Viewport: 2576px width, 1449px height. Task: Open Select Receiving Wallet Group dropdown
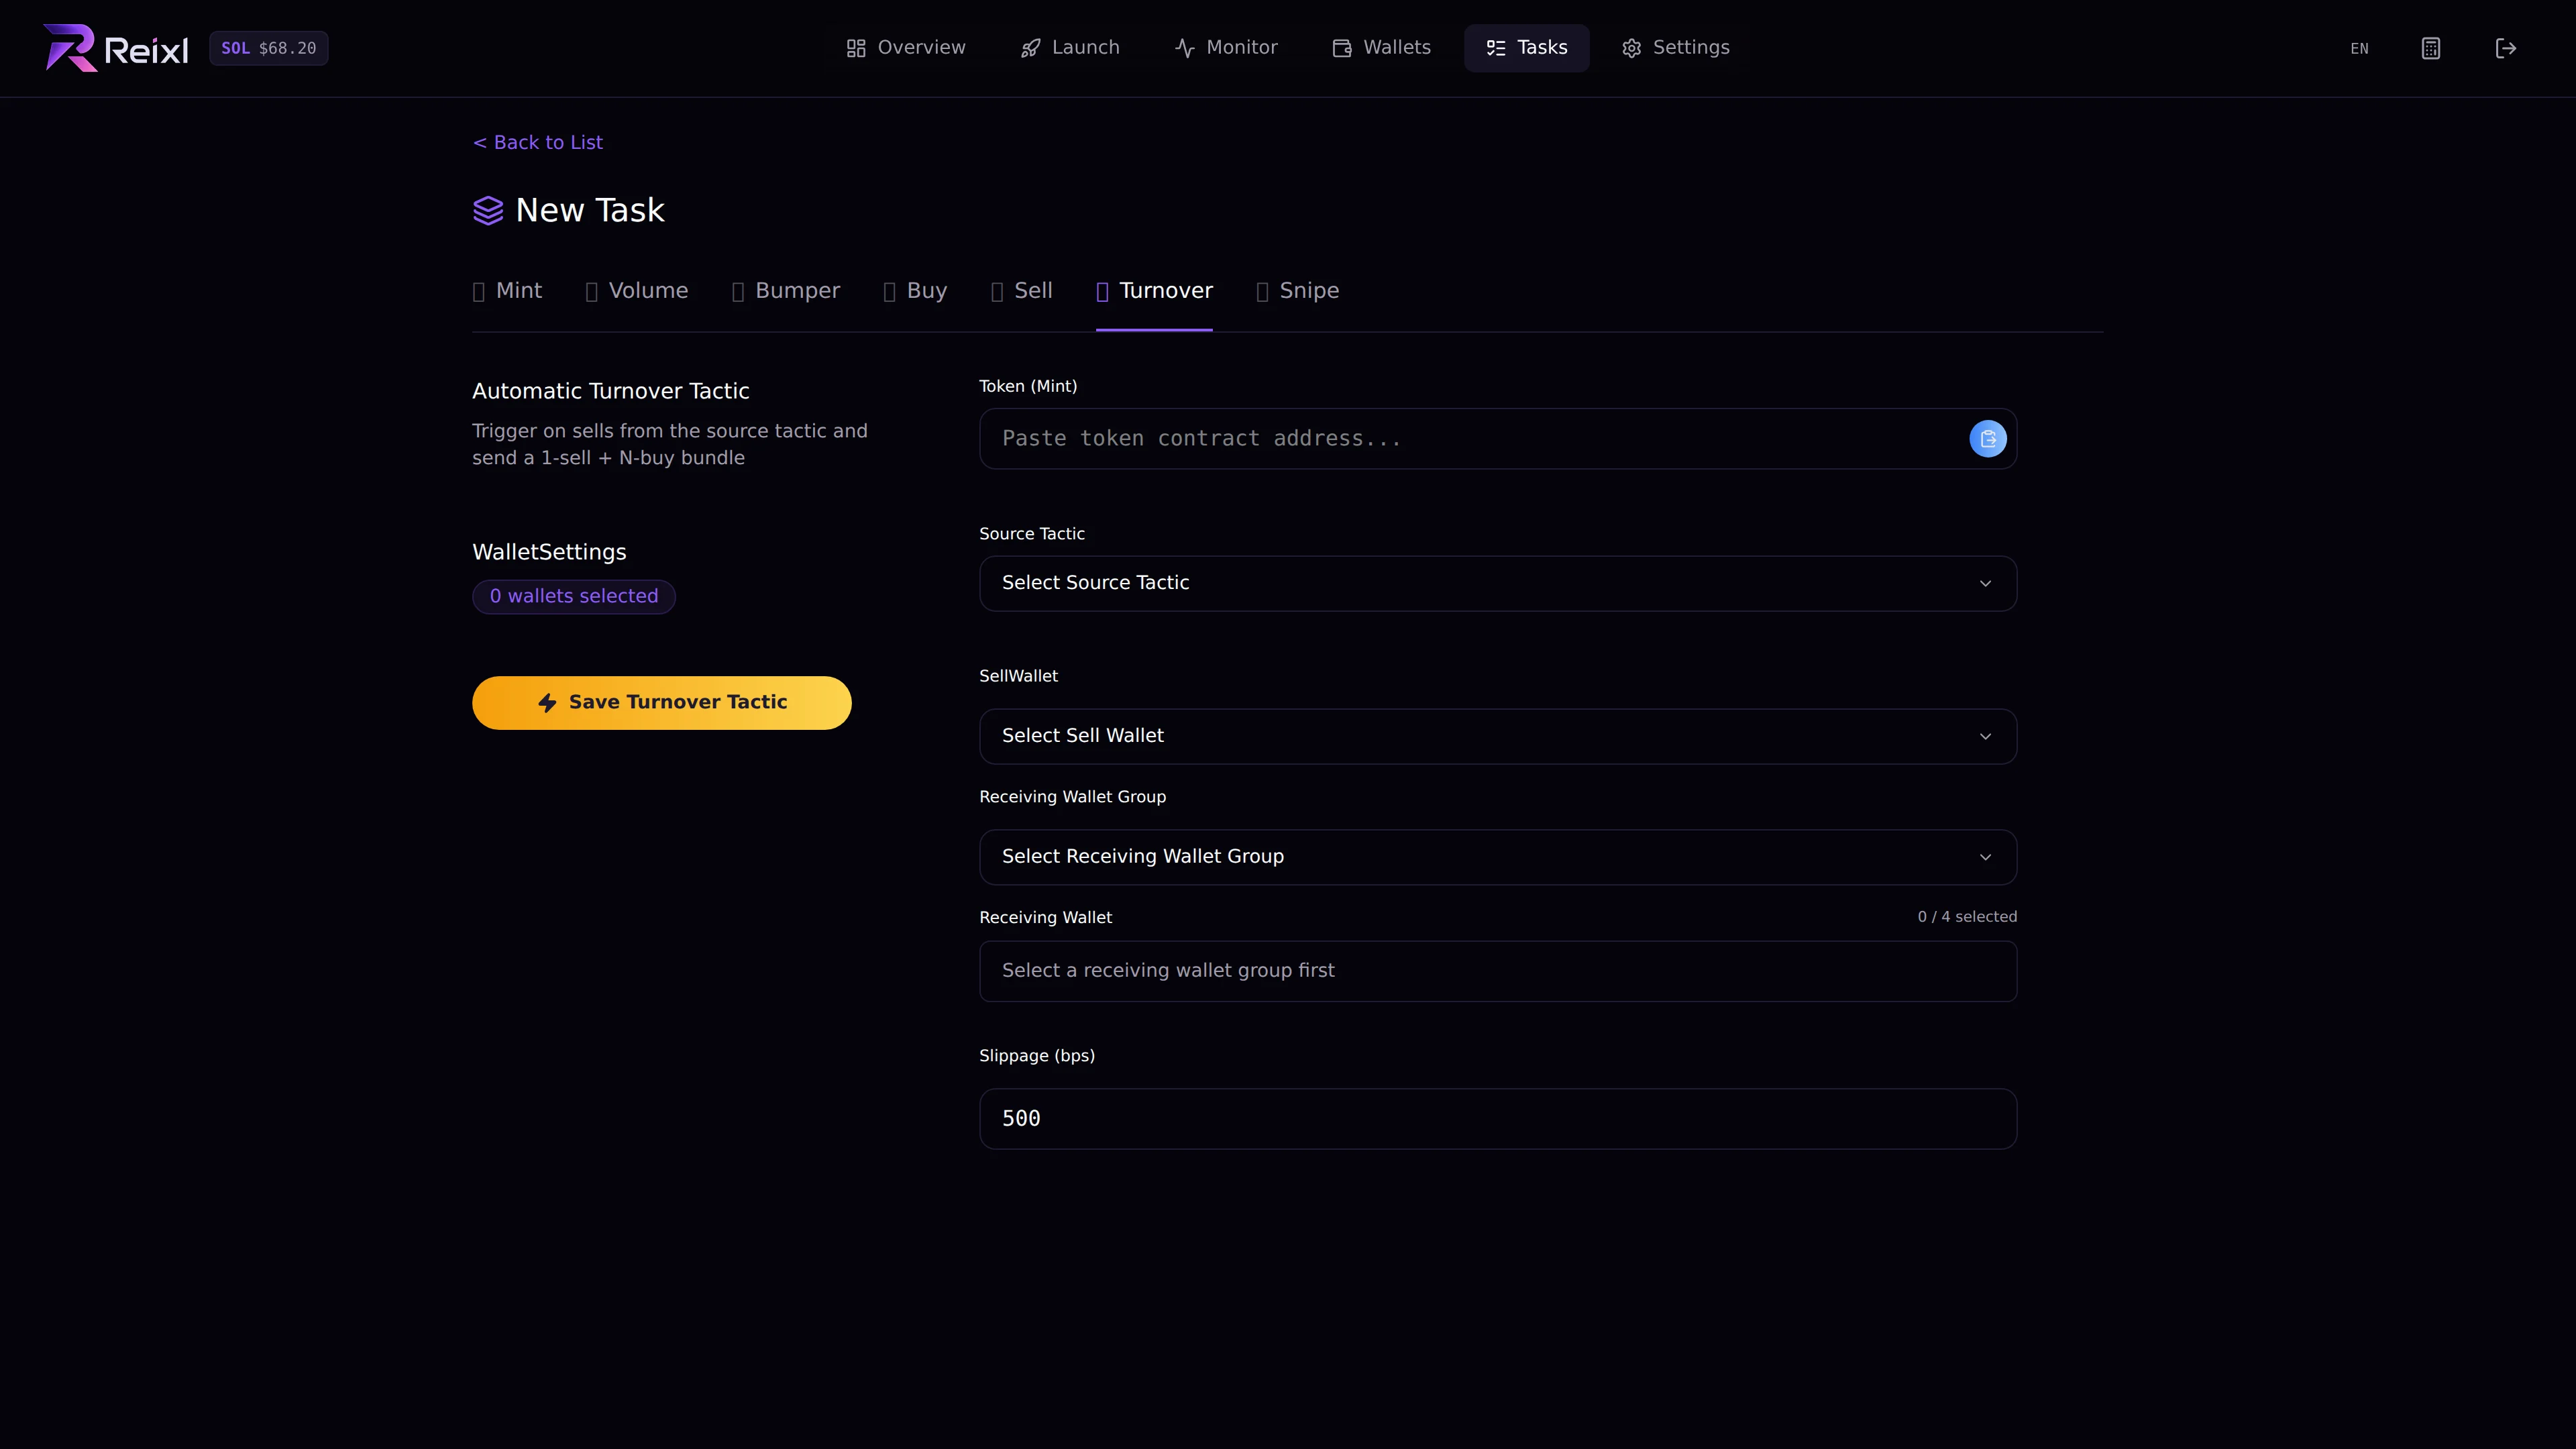1498,857
